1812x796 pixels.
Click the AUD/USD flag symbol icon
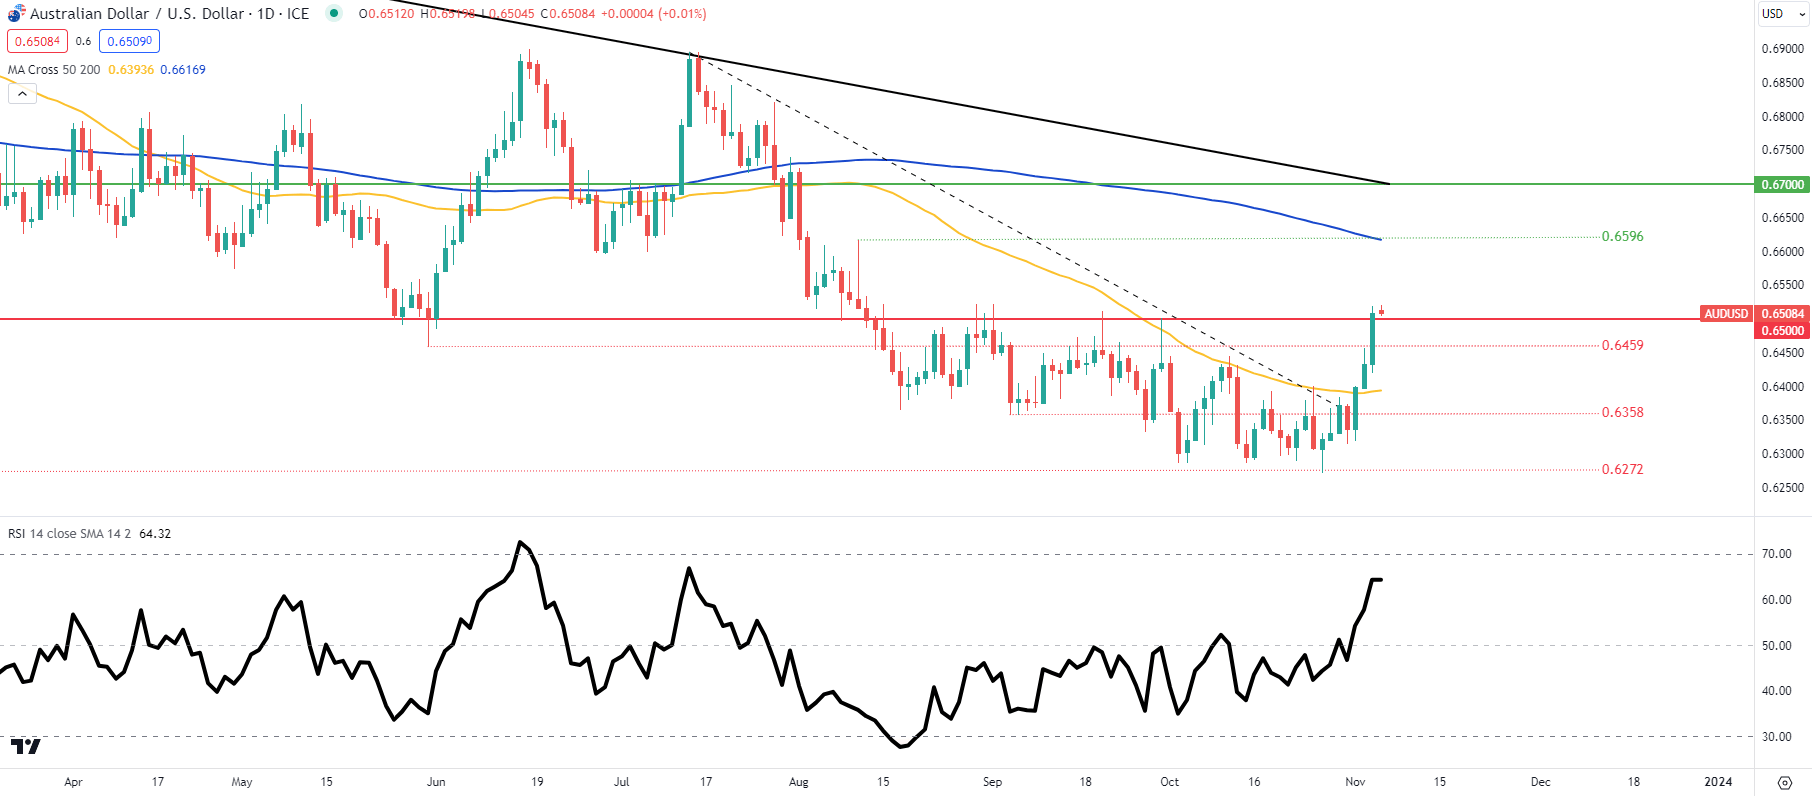tap(16, 14)
